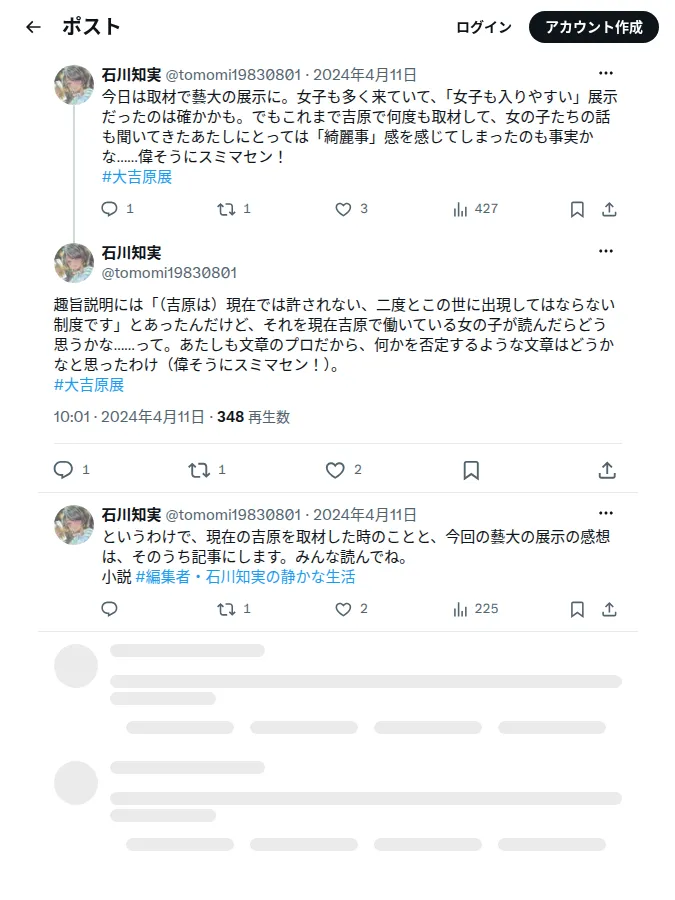Open more options menu on main post
The image size is (675, 900).
[606, 251]
